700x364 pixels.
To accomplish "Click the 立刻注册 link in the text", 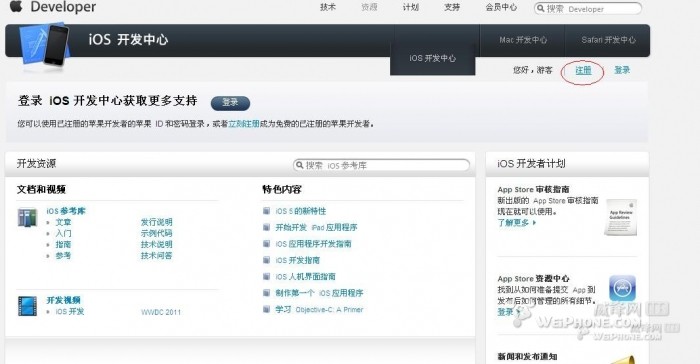I will (x=244, y=124).
